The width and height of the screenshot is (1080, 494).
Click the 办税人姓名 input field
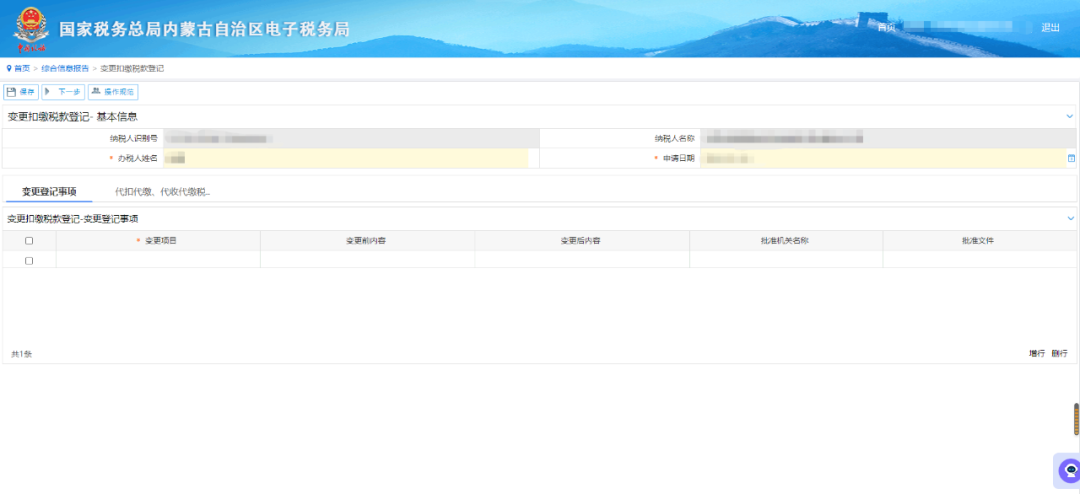346,158
